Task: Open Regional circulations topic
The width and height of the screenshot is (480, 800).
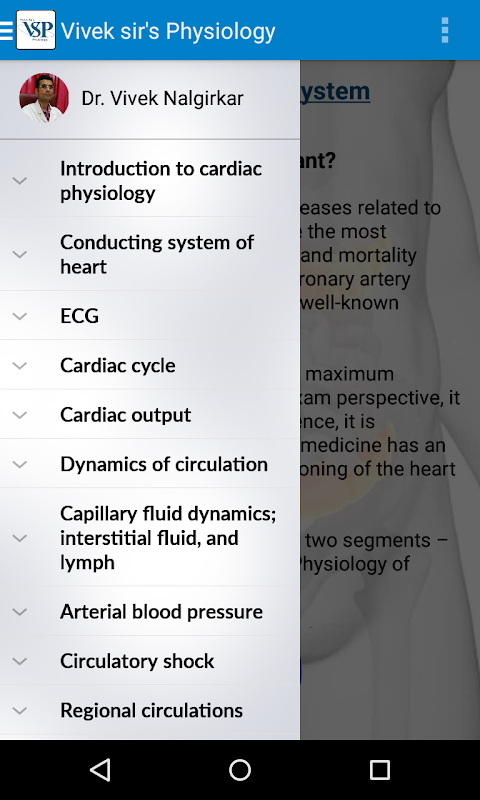Action: [x=150, y=710]
